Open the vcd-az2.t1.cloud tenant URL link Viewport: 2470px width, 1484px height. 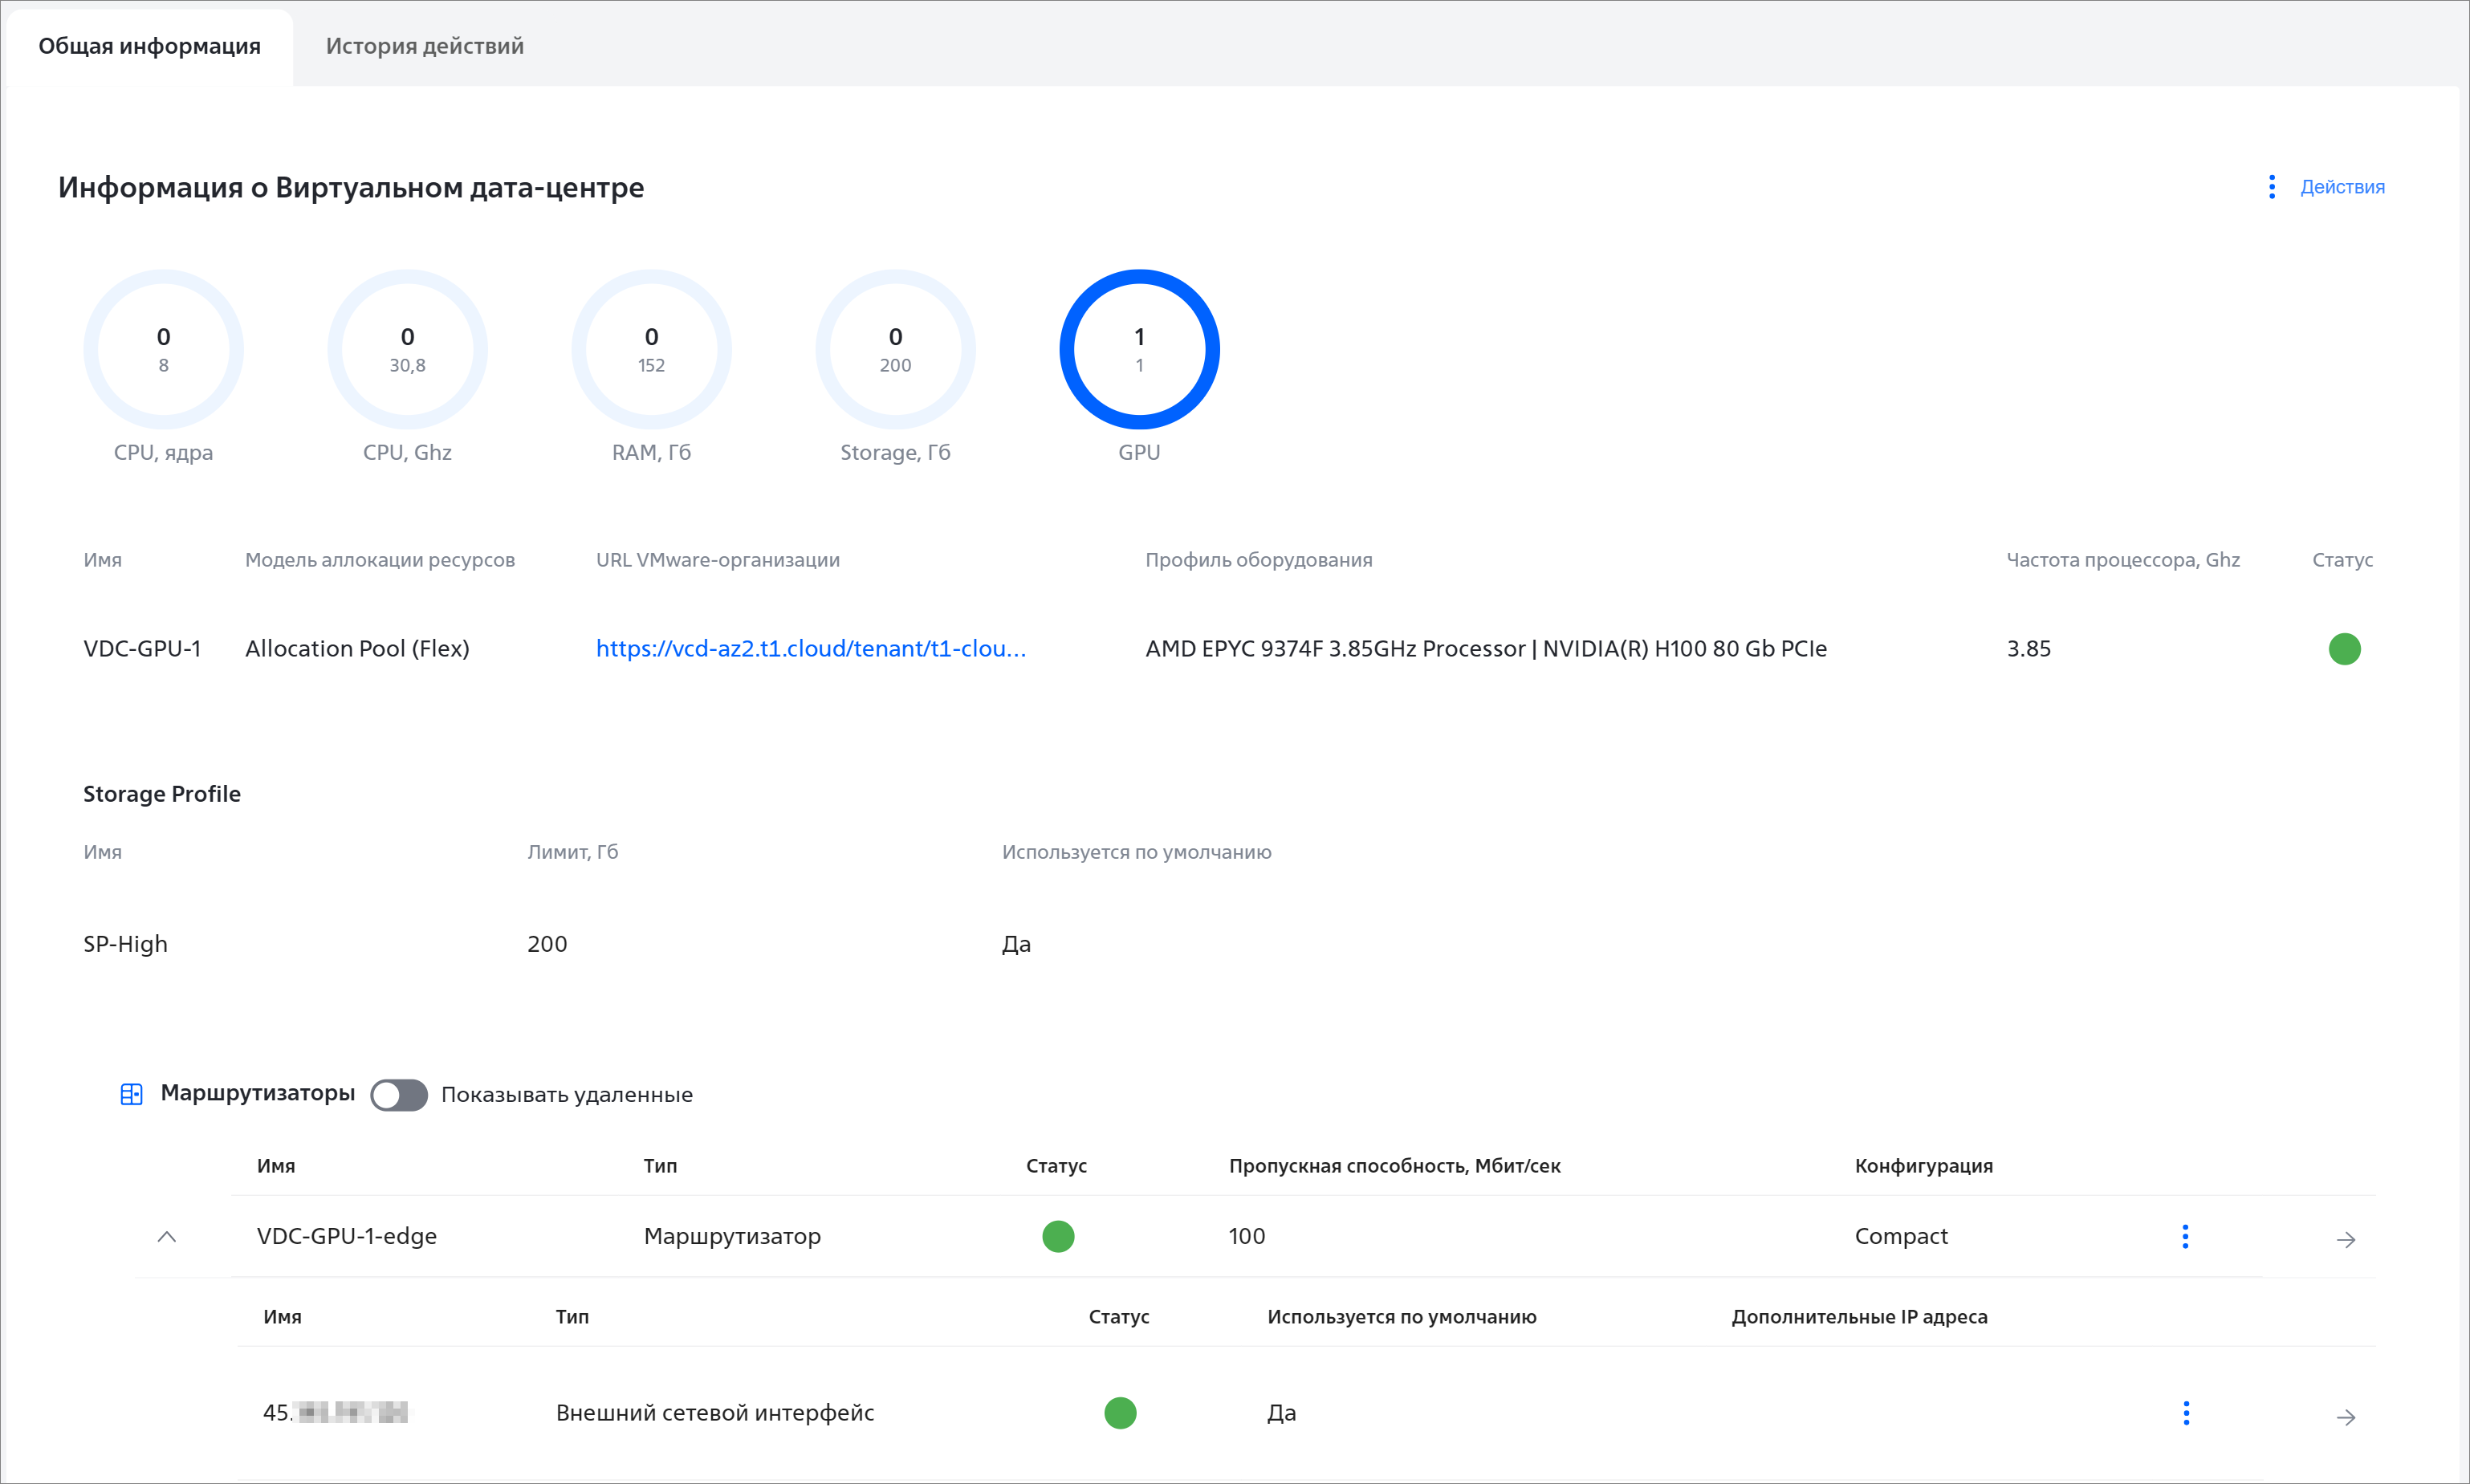(x=810, y=649)
